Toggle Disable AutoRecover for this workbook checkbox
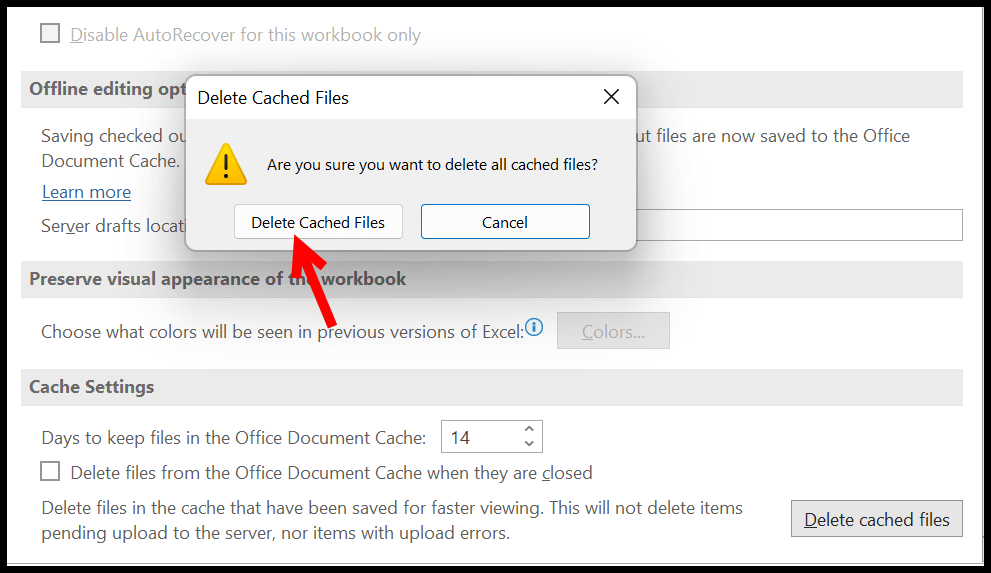Viewport: 991px width, 573px height. [x=50, y=33]
